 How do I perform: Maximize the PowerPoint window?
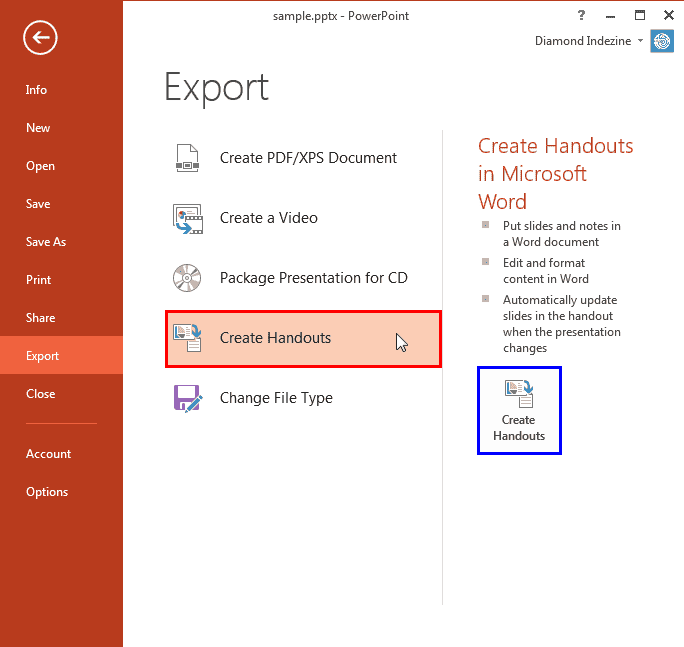click(640, 15)
